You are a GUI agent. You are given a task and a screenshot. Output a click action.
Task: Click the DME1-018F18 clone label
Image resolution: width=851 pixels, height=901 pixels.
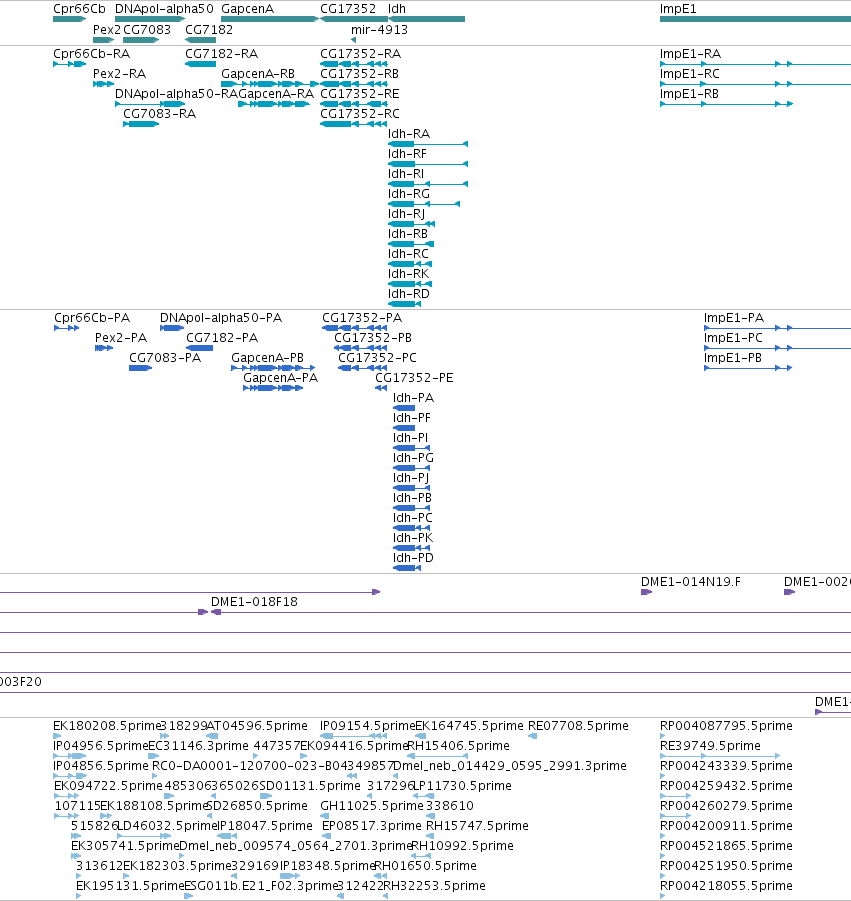(x=255, y=602)
